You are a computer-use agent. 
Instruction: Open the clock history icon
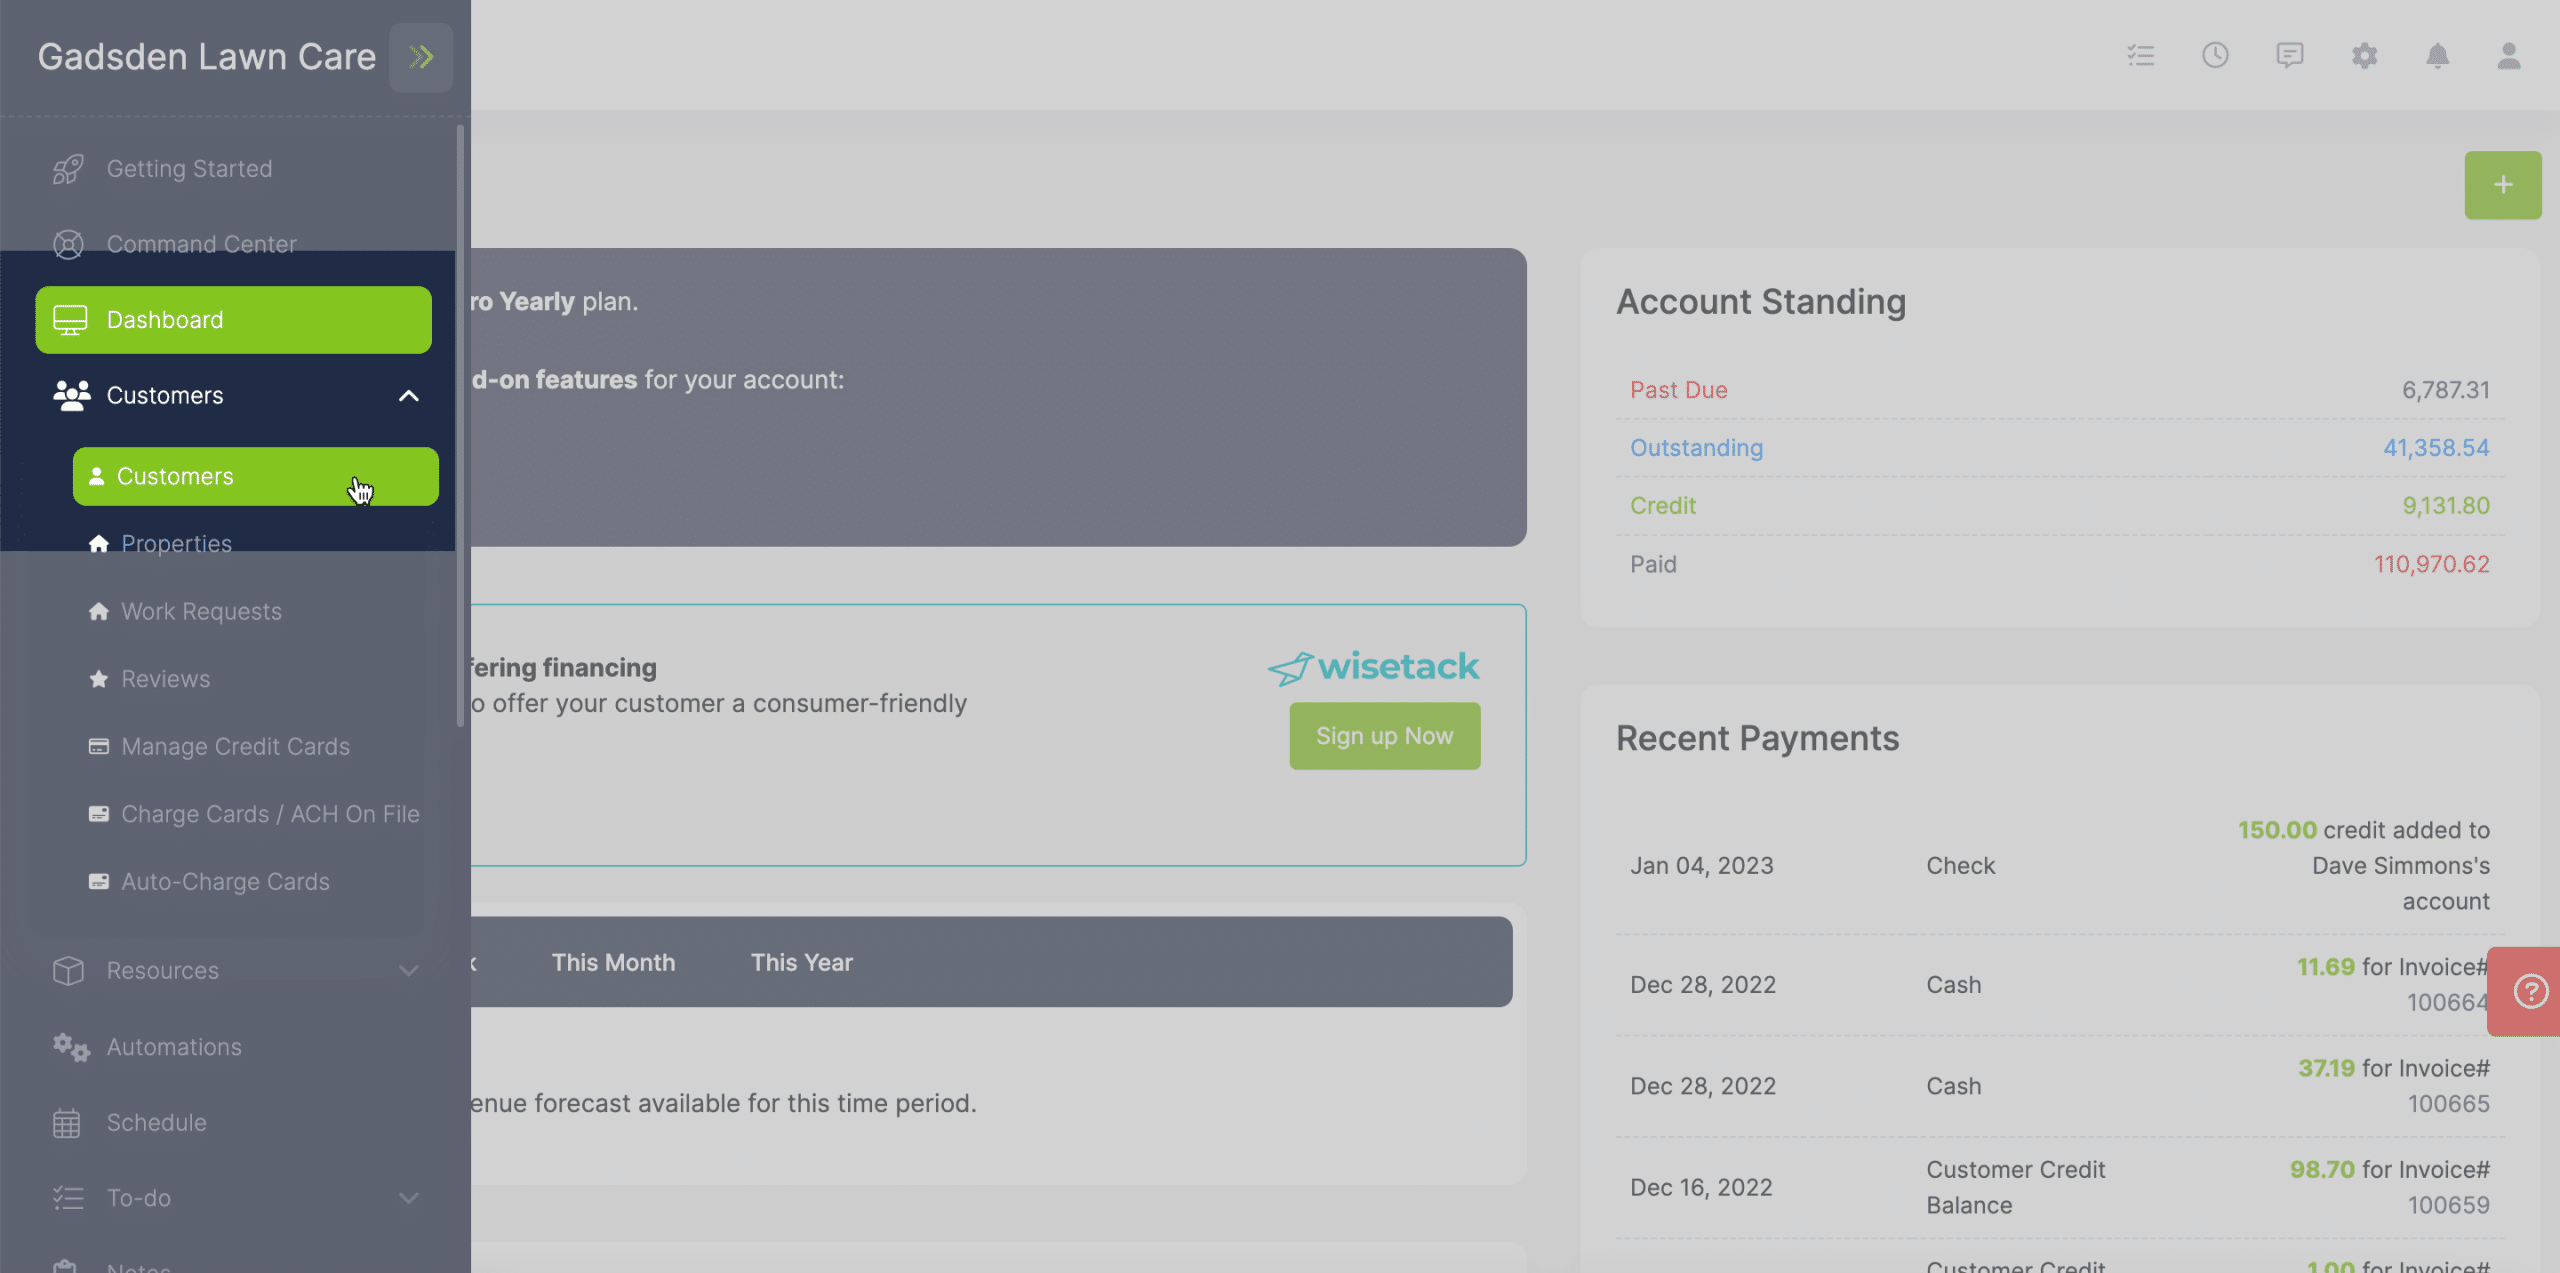point(2215,56)
